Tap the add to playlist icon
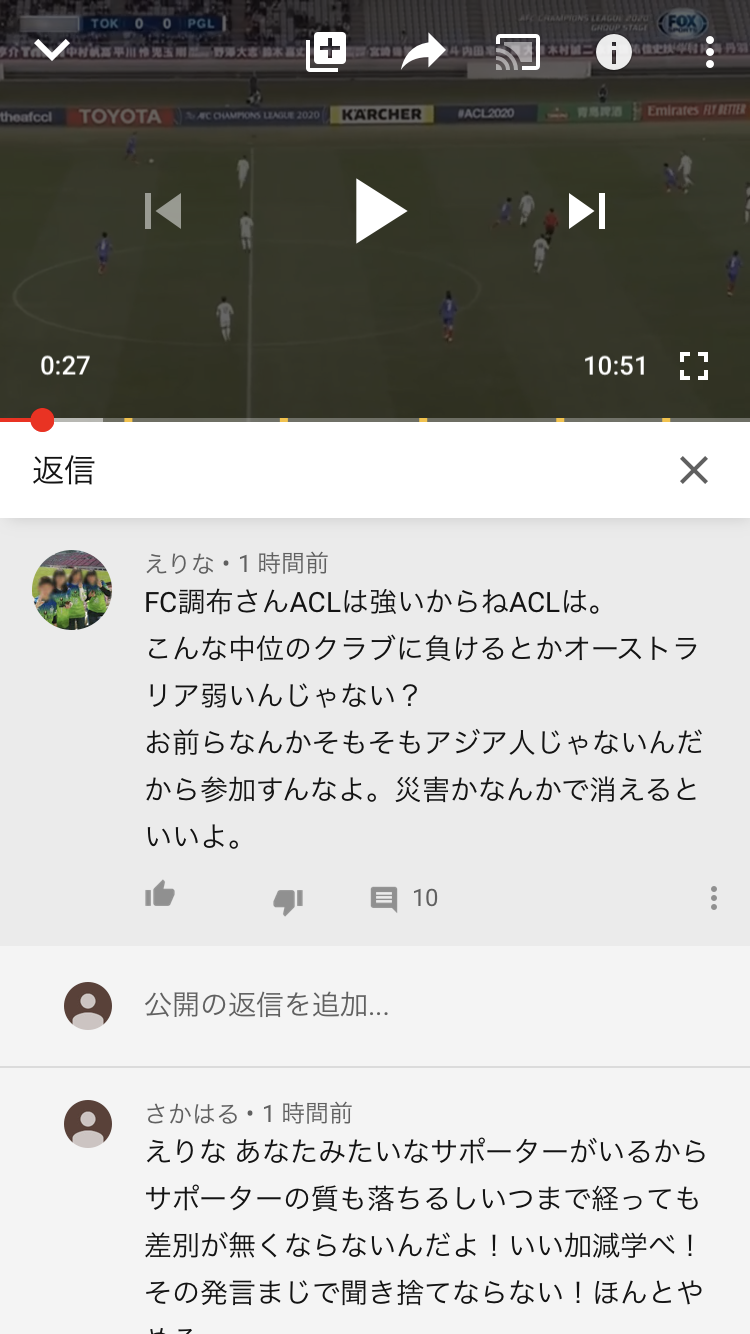 [x=326, y=52]
